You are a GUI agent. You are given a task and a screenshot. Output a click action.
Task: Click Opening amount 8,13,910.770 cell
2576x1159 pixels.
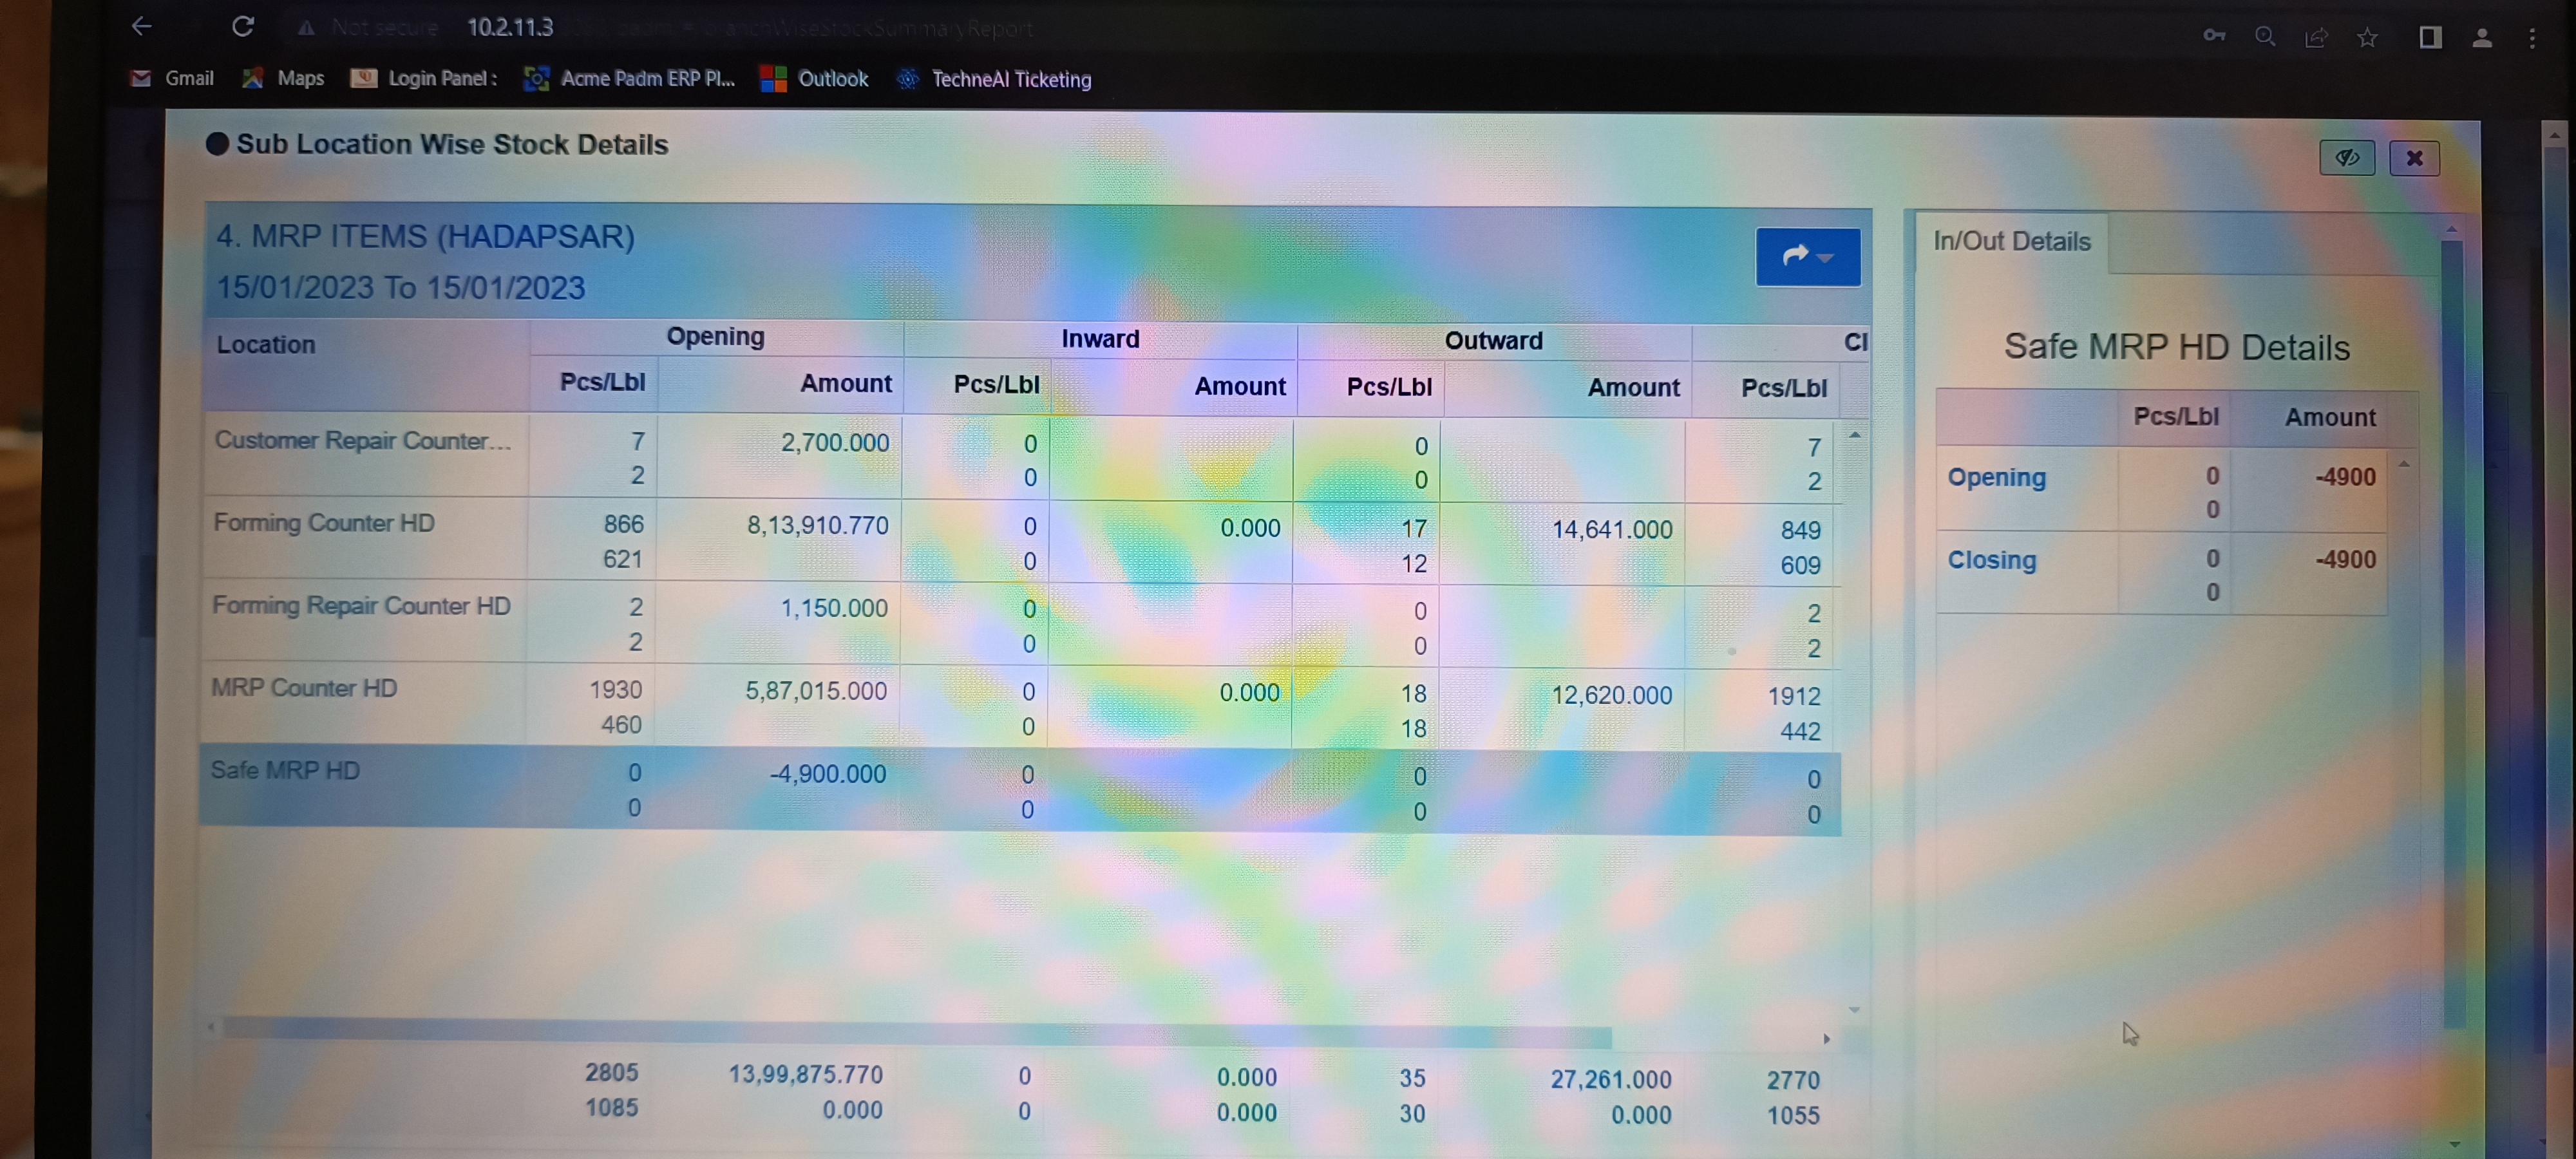tap(817, 525)
